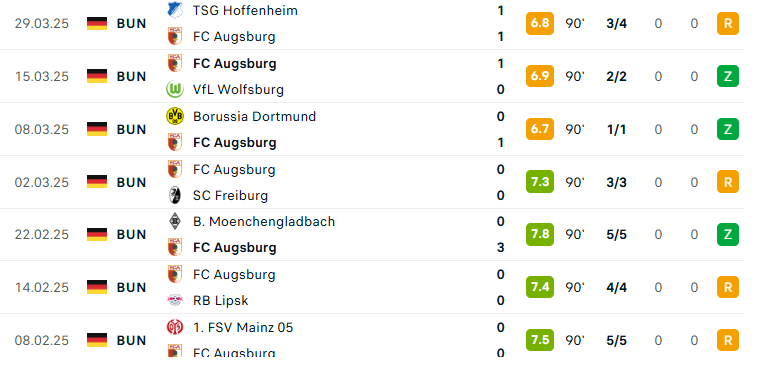This screenshot has height=380, width=758.
Task: Click the Augsburg crest in the Wolfsburg match
Action: [x=175, y=63]
